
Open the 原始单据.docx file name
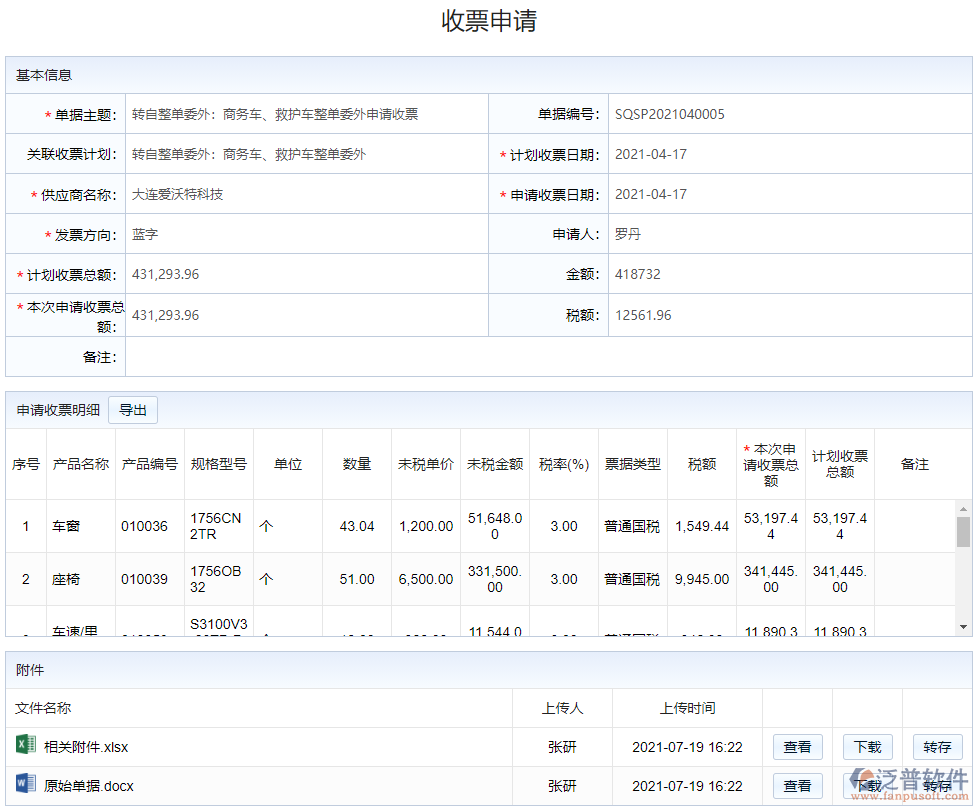[89, 786]
